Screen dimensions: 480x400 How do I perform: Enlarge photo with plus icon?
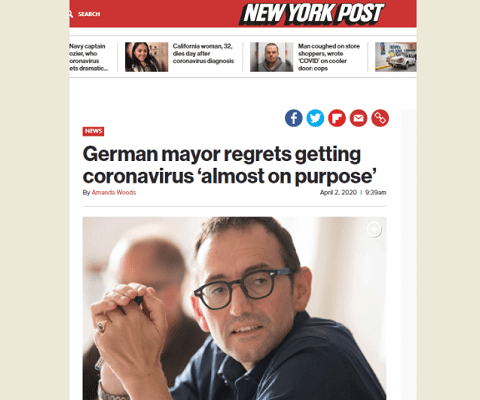tap(374, 229)
